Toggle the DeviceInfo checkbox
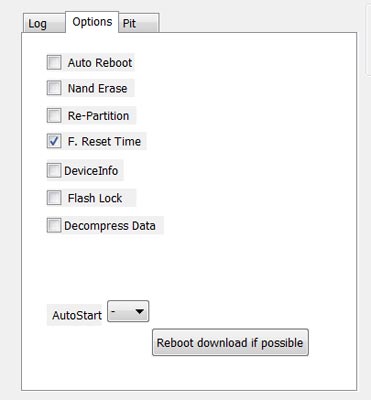This screenshot has width=371, height=400. coord(54,170)
